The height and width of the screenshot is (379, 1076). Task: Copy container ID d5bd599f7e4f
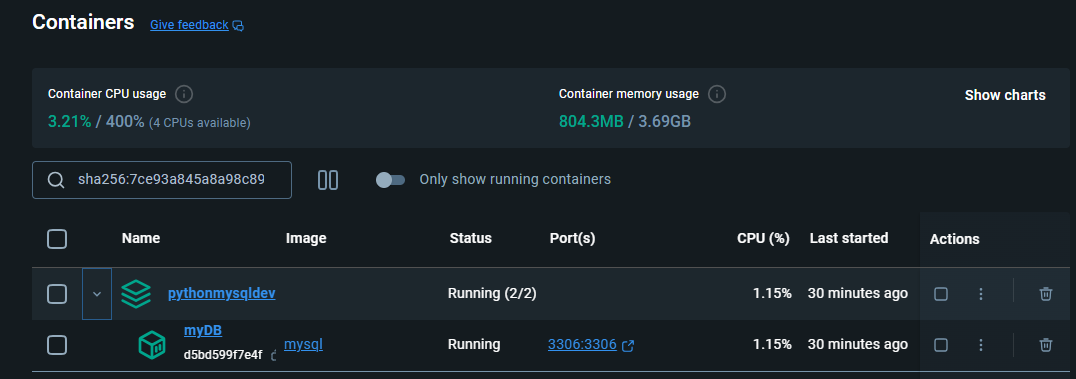(274, 356)
